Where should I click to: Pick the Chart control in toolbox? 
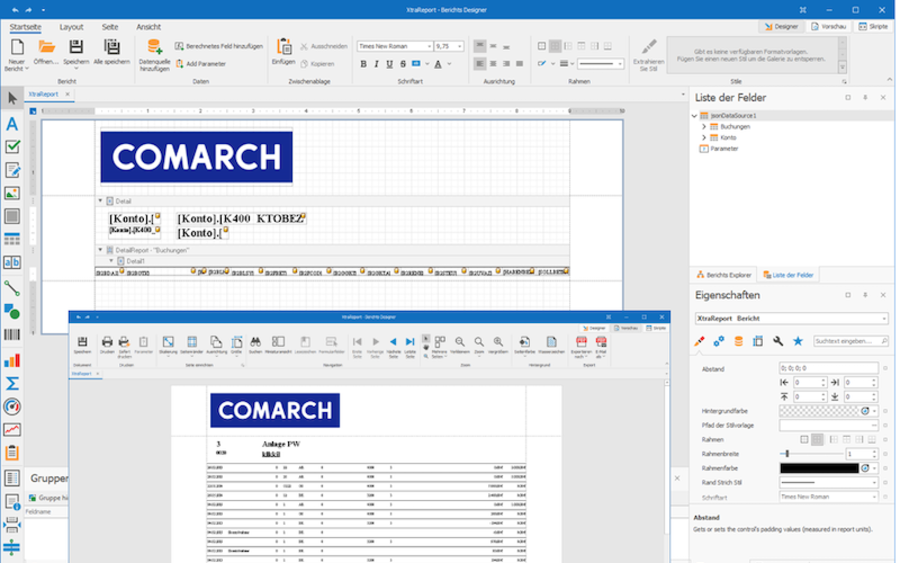(x=12, y=360)
